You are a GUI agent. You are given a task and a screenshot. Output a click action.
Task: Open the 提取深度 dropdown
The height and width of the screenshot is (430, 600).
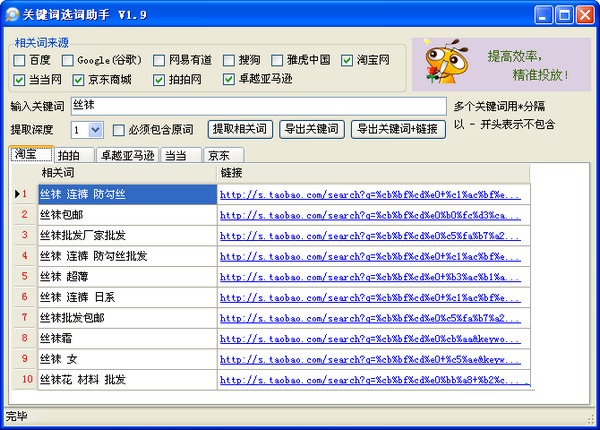95,130
